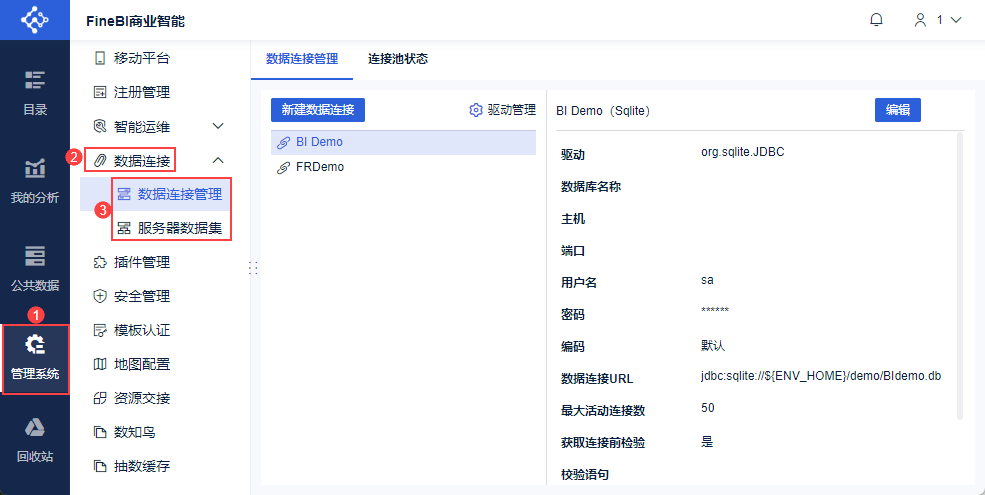The height and width of the screenshot is (495, 985).
Task: Click the 新建数据连接 button
Action: tap(318, 110)
